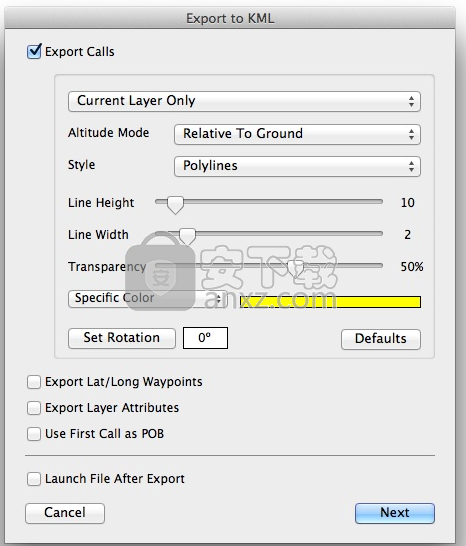This screenshot has height=546, width=466.
Task: Expand the Style Polylines dropdown
Action: 297,166
